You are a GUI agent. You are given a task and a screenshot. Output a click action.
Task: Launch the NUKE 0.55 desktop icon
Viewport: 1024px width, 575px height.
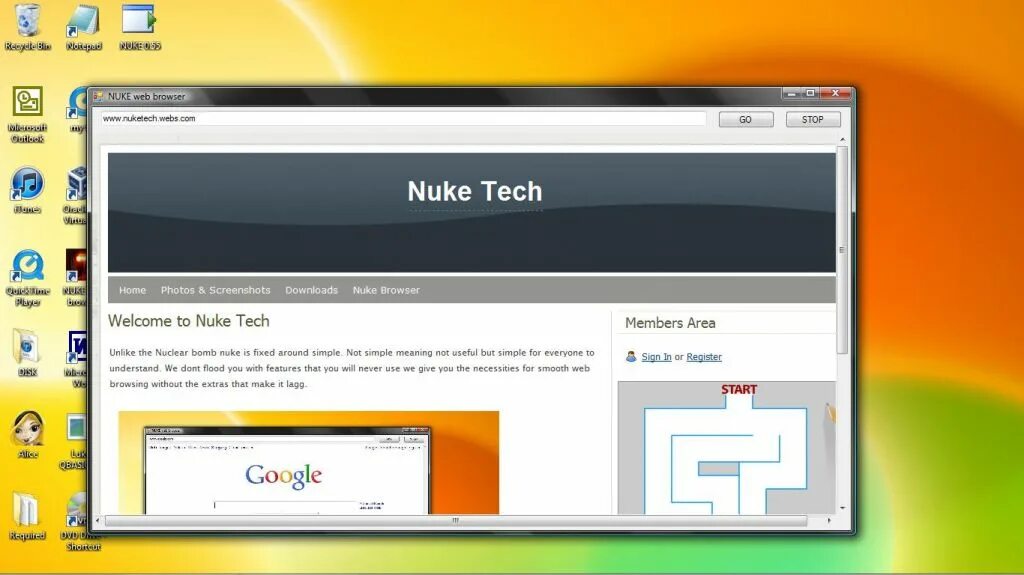(140, 27)
